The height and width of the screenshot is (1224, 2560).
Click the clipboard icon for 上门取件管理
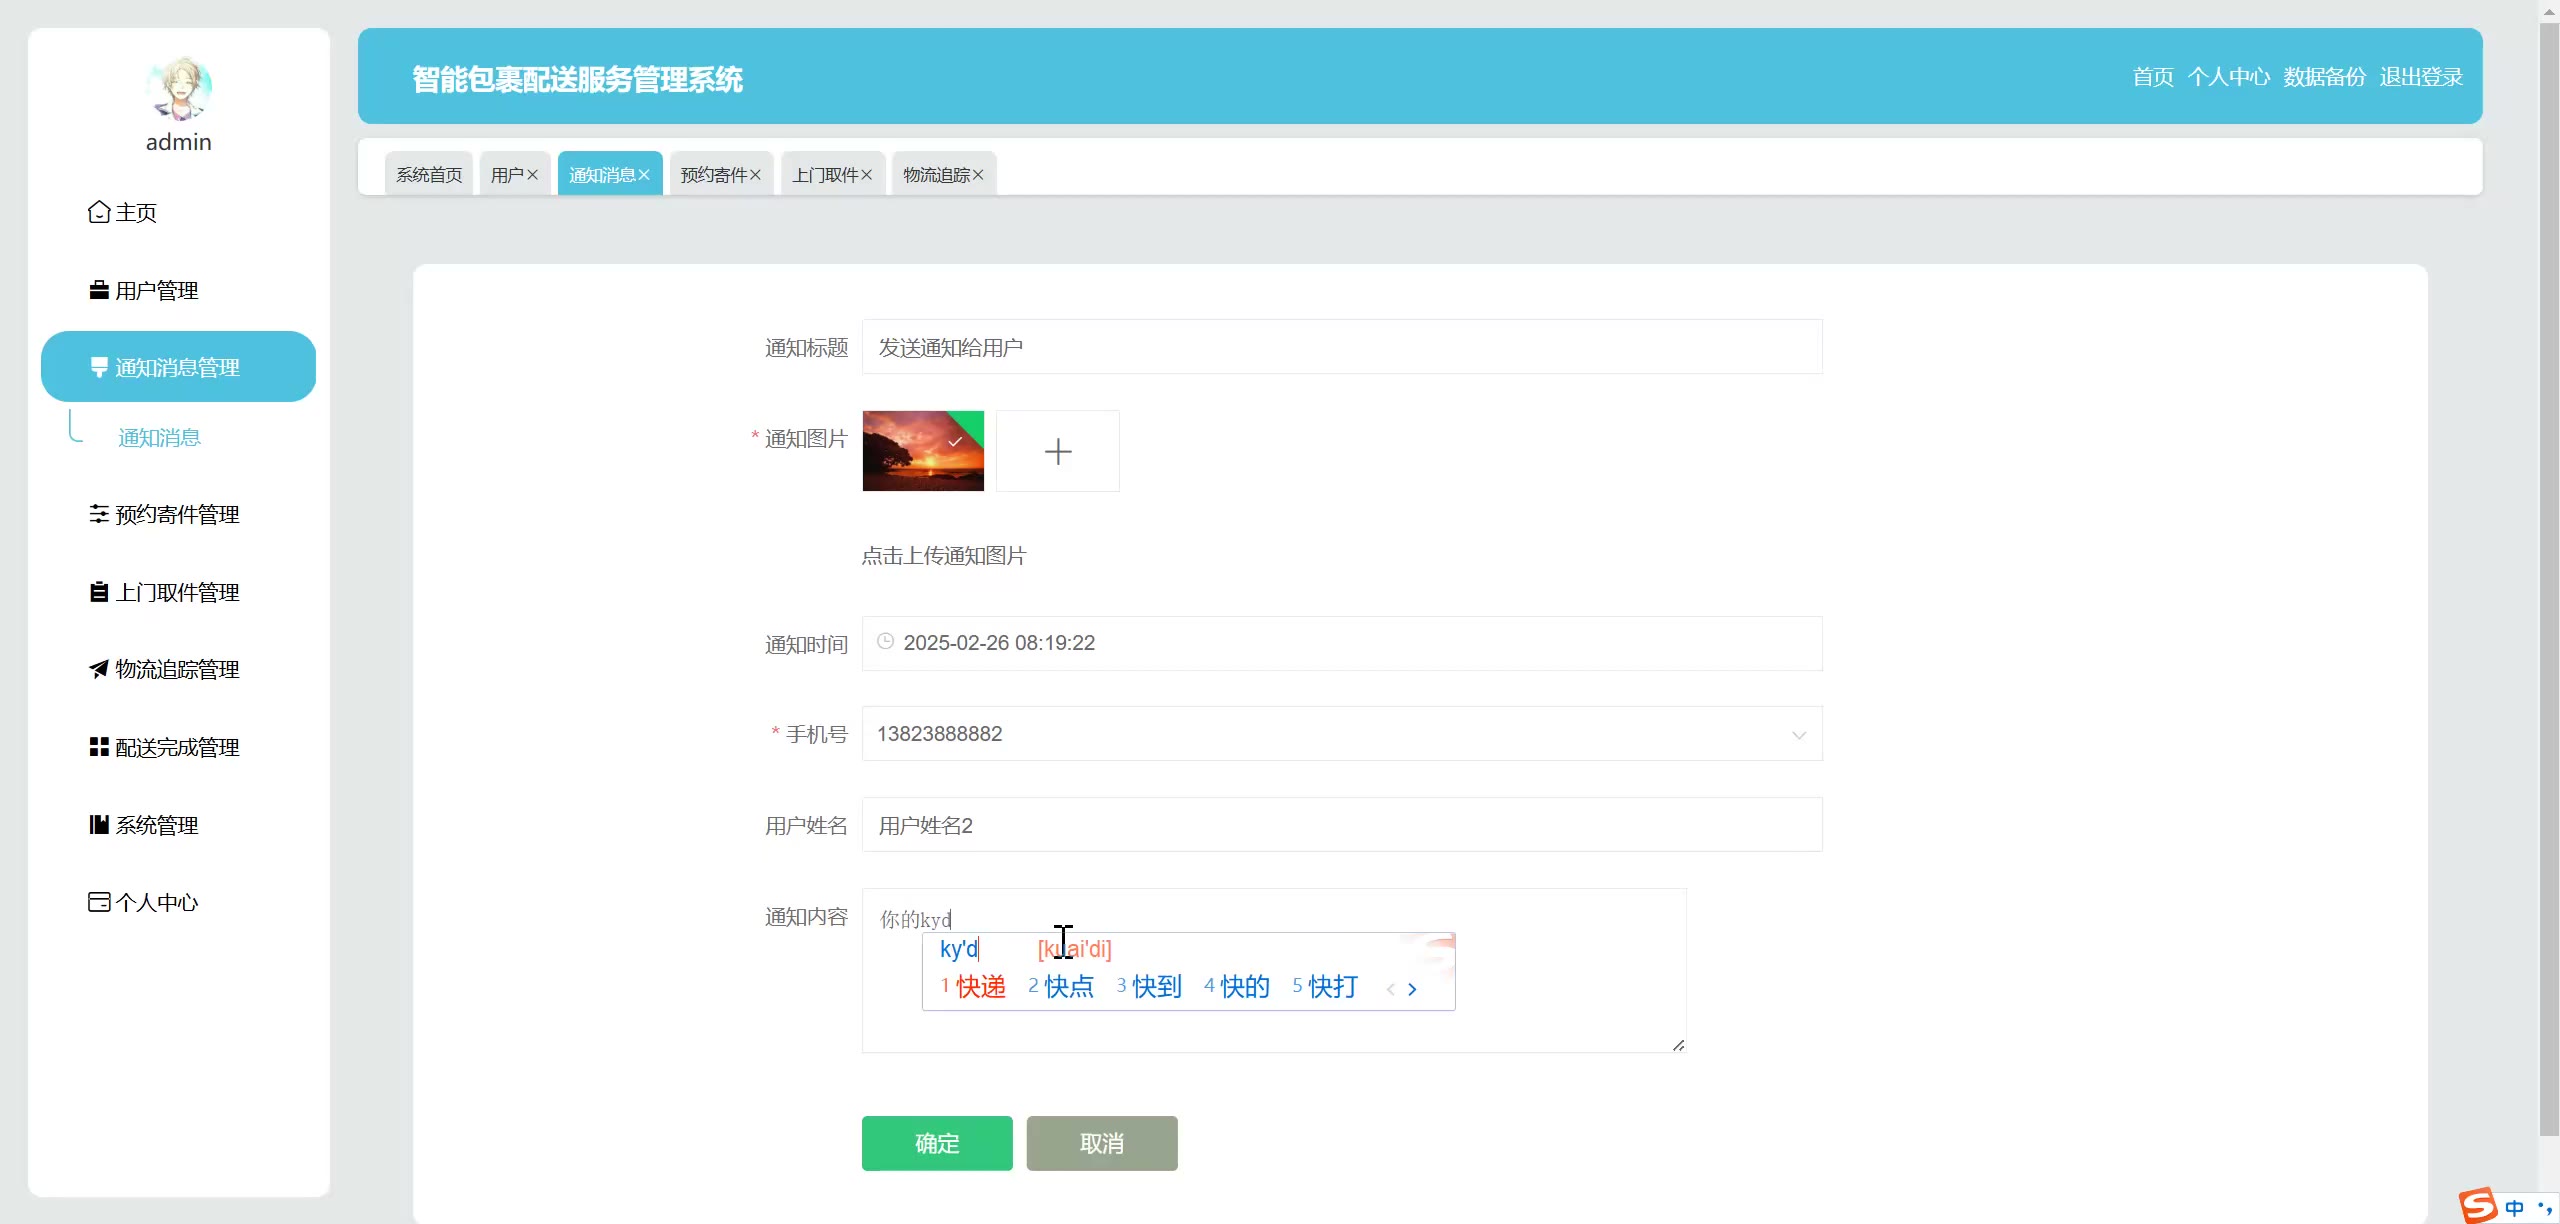point(98,592)
